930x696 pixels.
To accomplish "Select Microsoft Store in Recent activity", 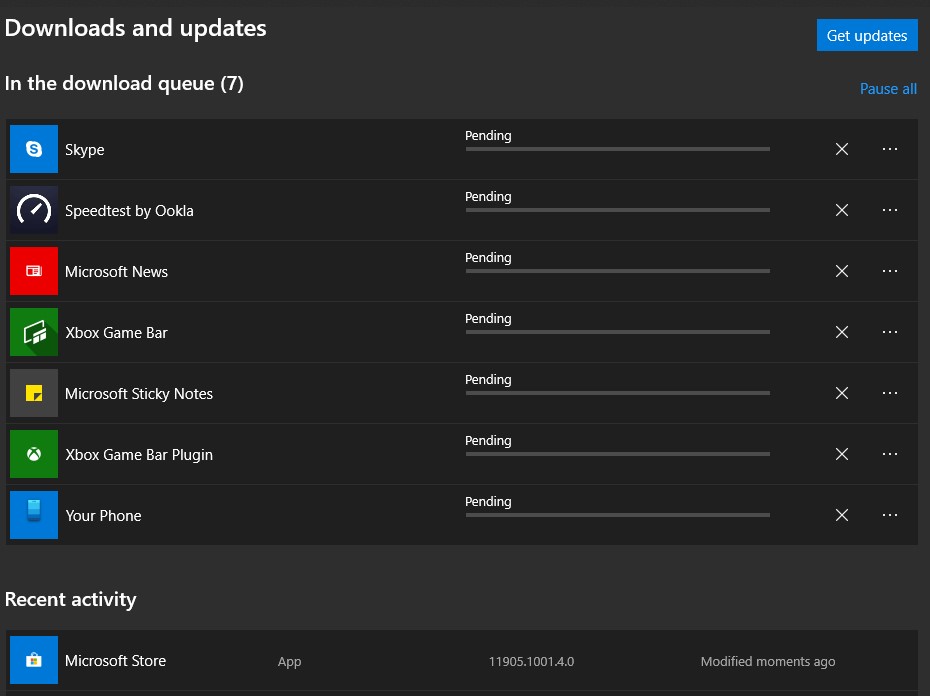I will click(x=116, y=660).
